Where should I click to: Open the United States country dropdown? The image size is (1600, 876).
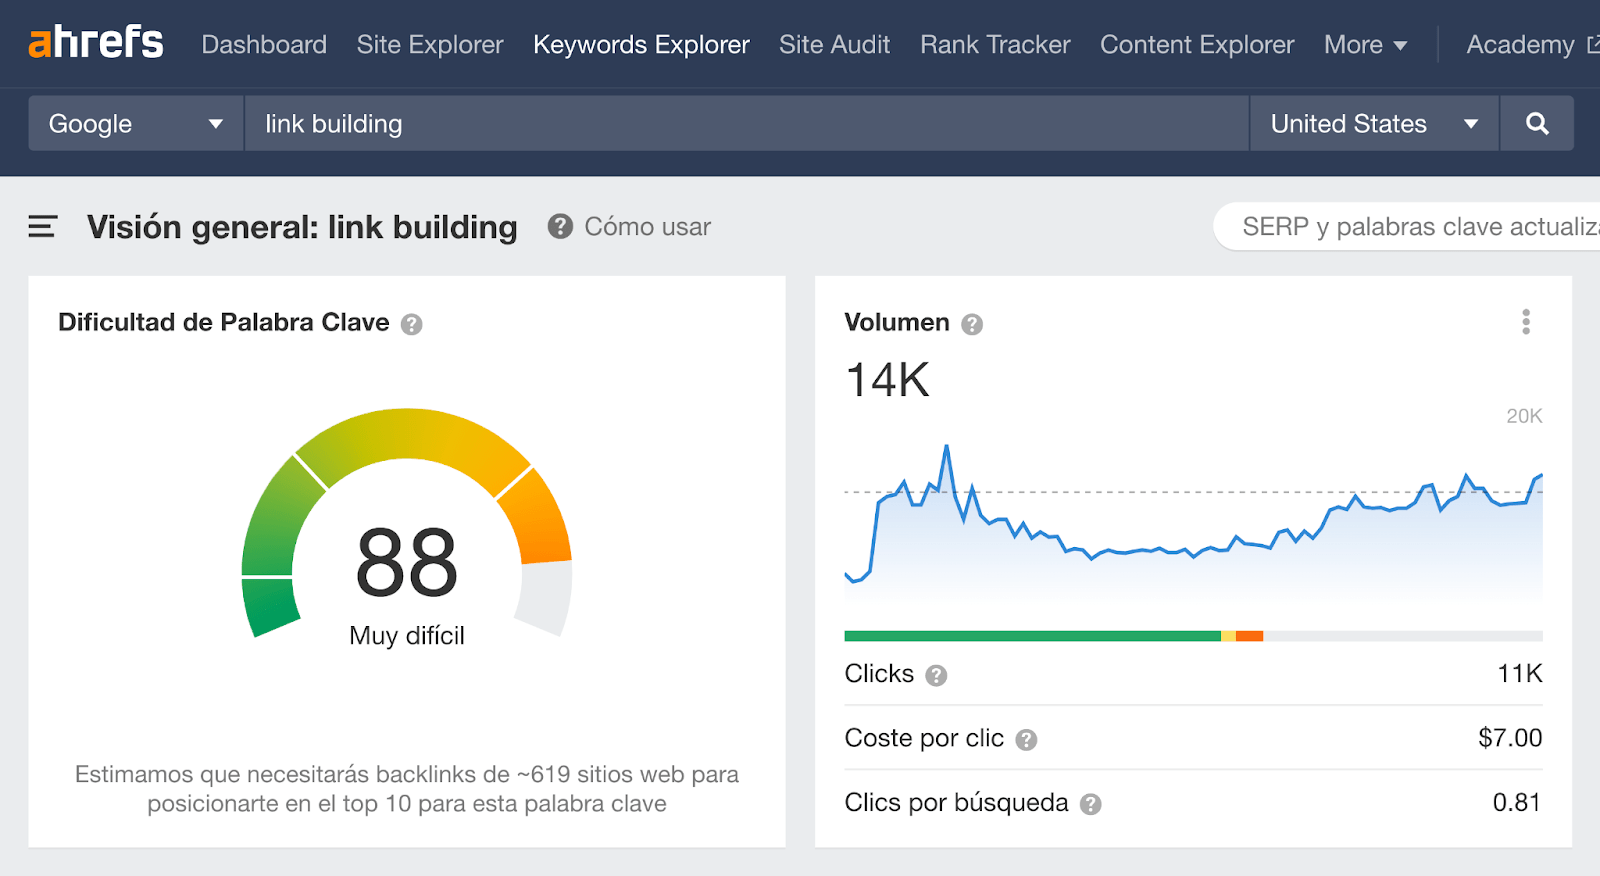[1374, 123]
